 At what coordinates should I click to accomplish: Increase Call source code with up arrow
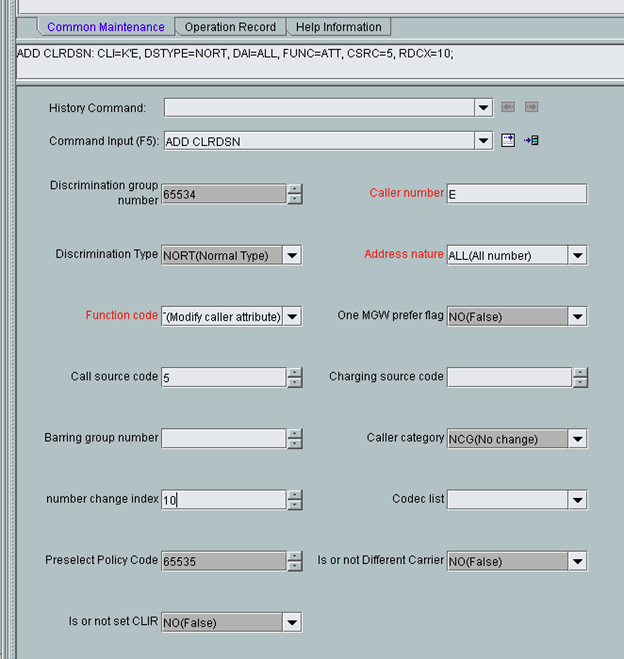click(295, 372)
